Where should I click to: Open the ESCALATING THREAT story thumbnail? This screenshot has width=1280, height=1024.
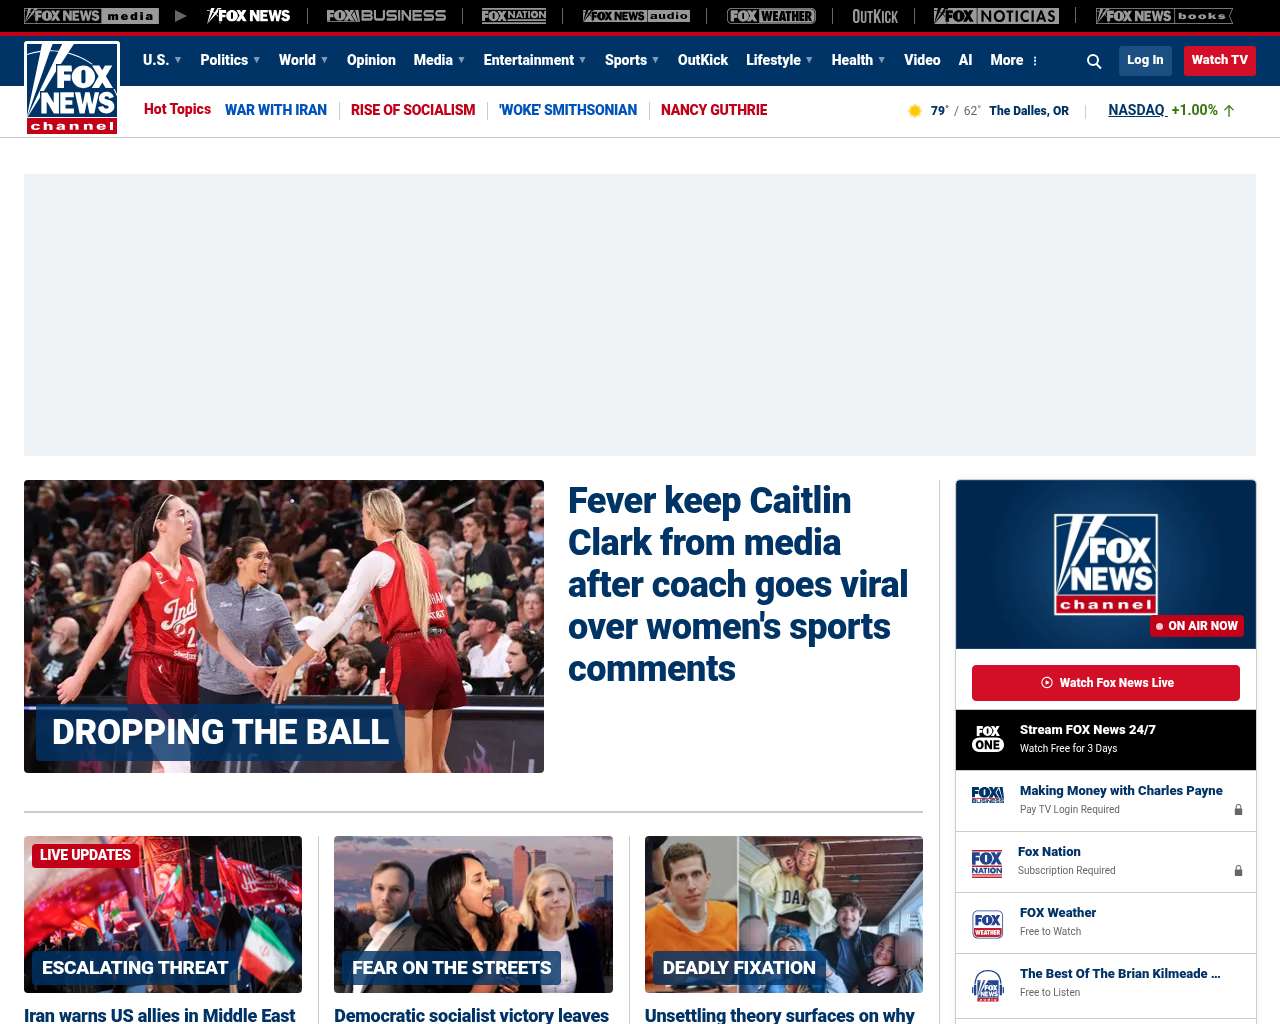[x=163, y=914]
